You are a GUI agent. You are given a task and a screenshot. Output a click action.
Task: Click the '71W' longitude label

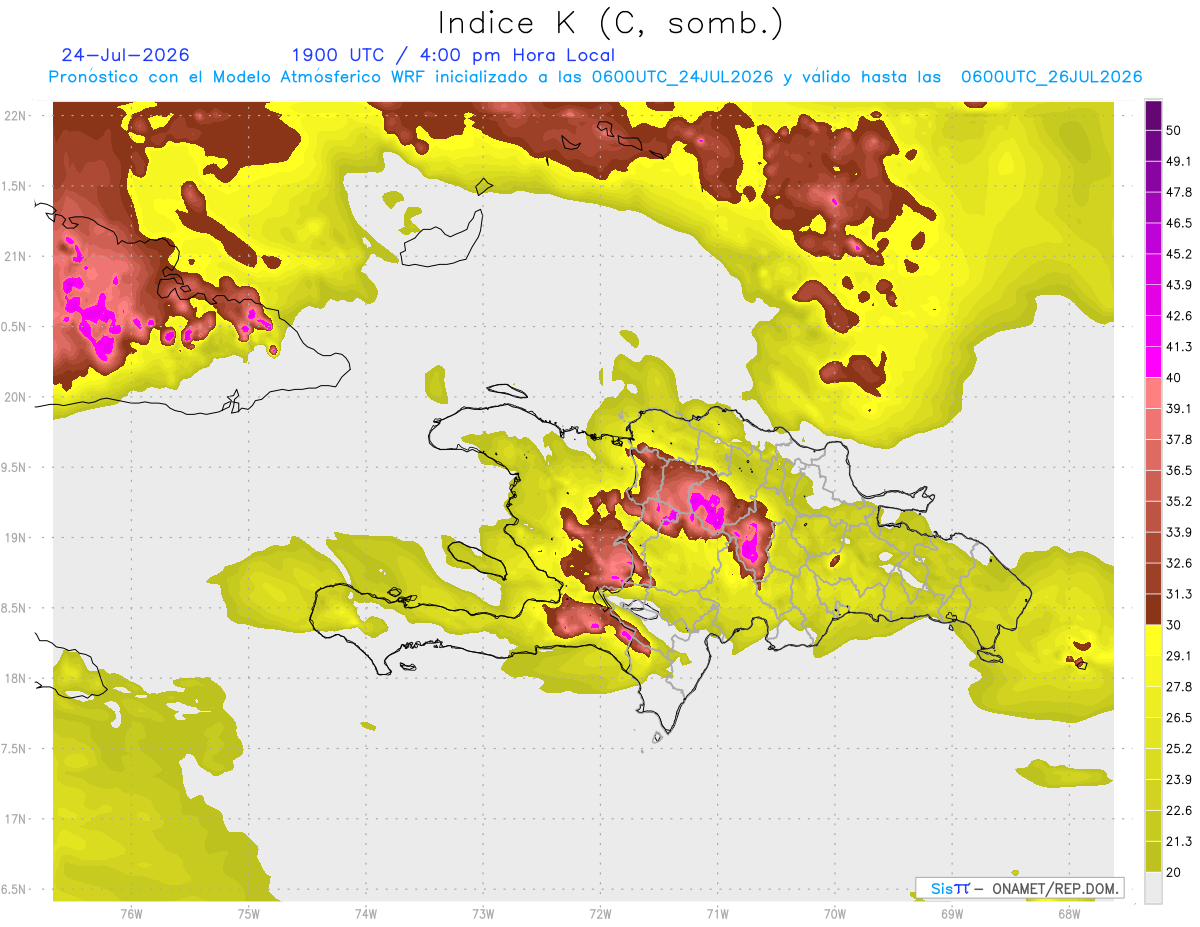click(x=717, y=914)
